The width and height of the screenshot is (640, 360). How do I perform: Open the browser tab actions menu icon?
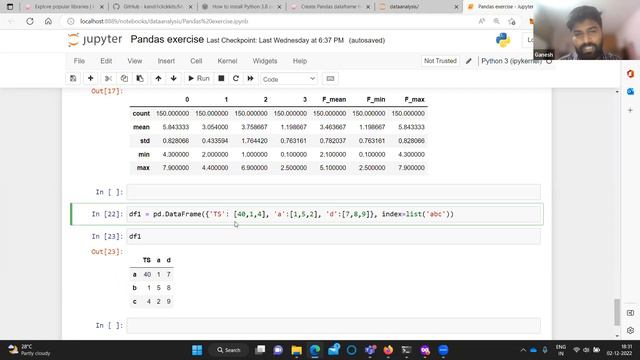(x=10, y=7)
